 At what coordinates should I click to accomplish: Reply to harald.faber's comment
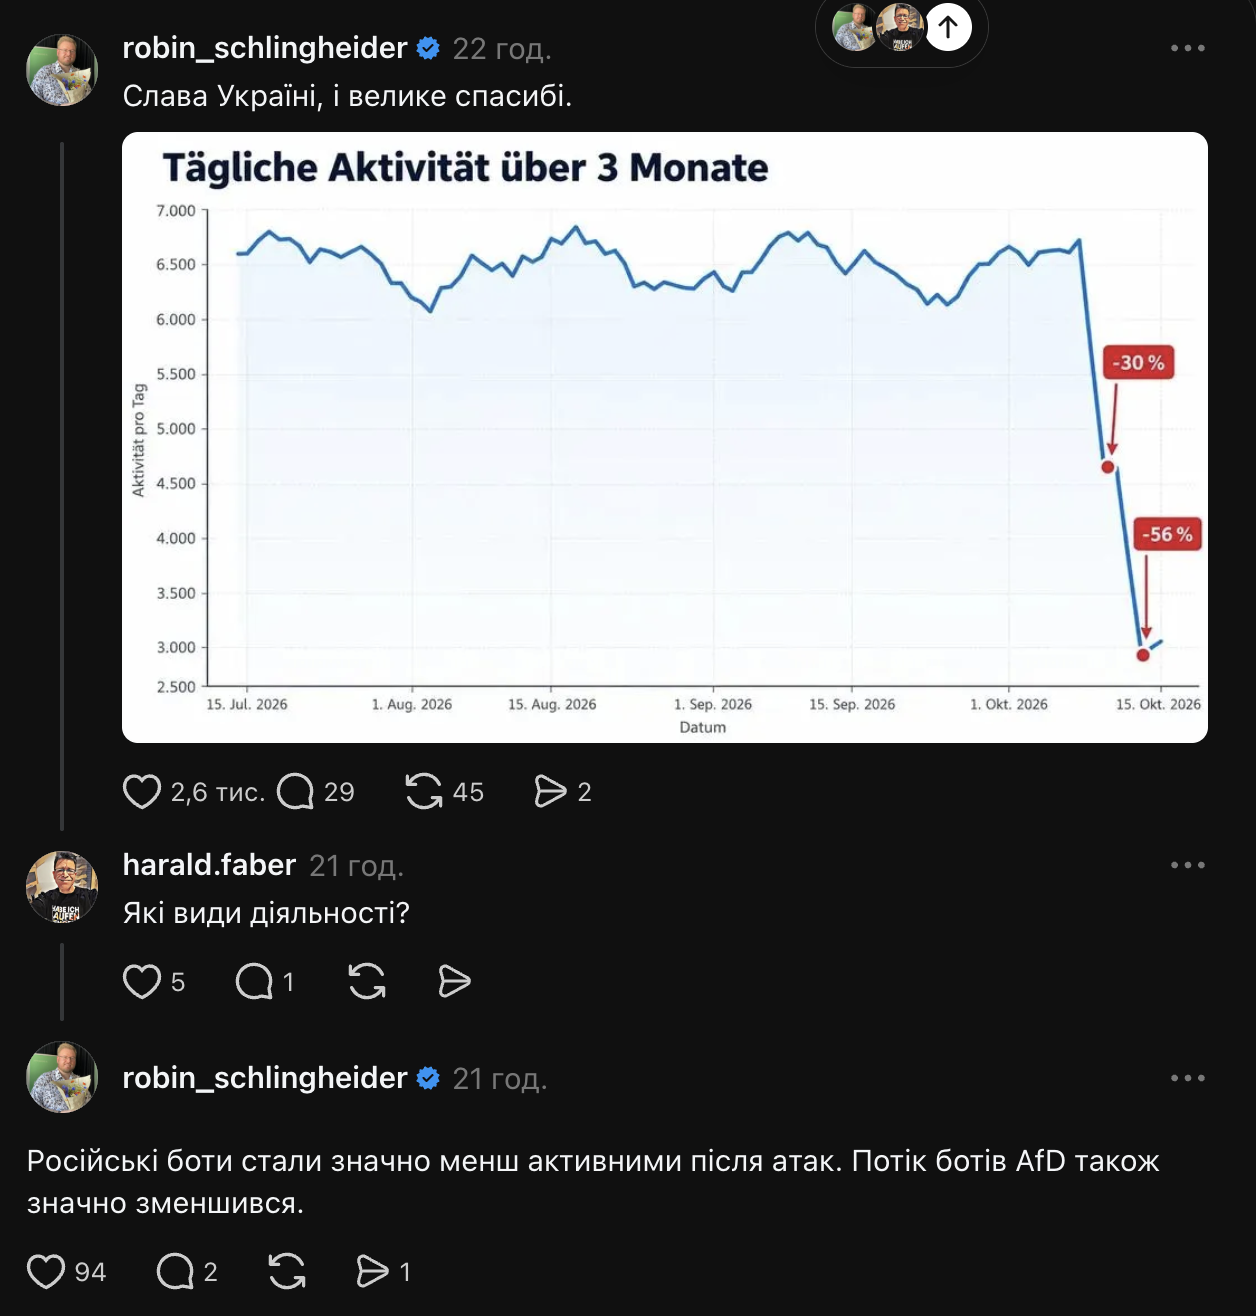coord(254,982)
